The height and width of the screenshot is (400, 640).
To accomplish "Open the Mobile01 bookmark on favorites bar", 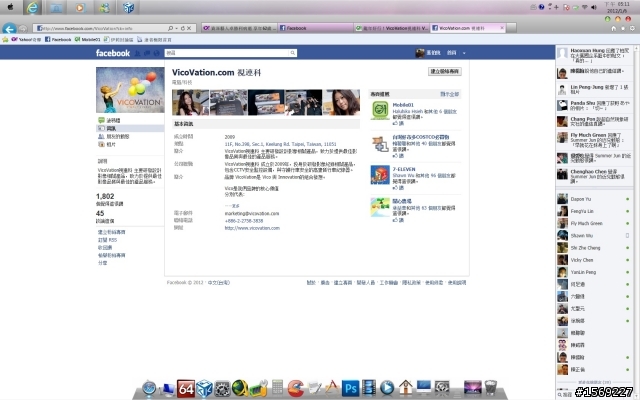I will 87,40.
